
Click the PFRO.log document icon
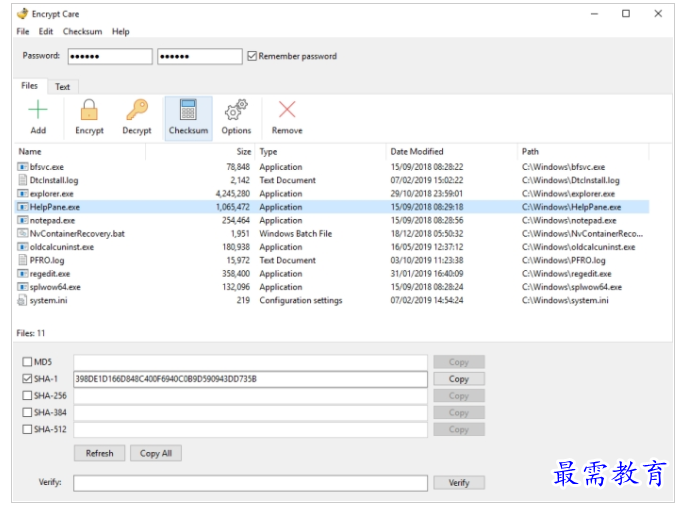tap(22, 260)
